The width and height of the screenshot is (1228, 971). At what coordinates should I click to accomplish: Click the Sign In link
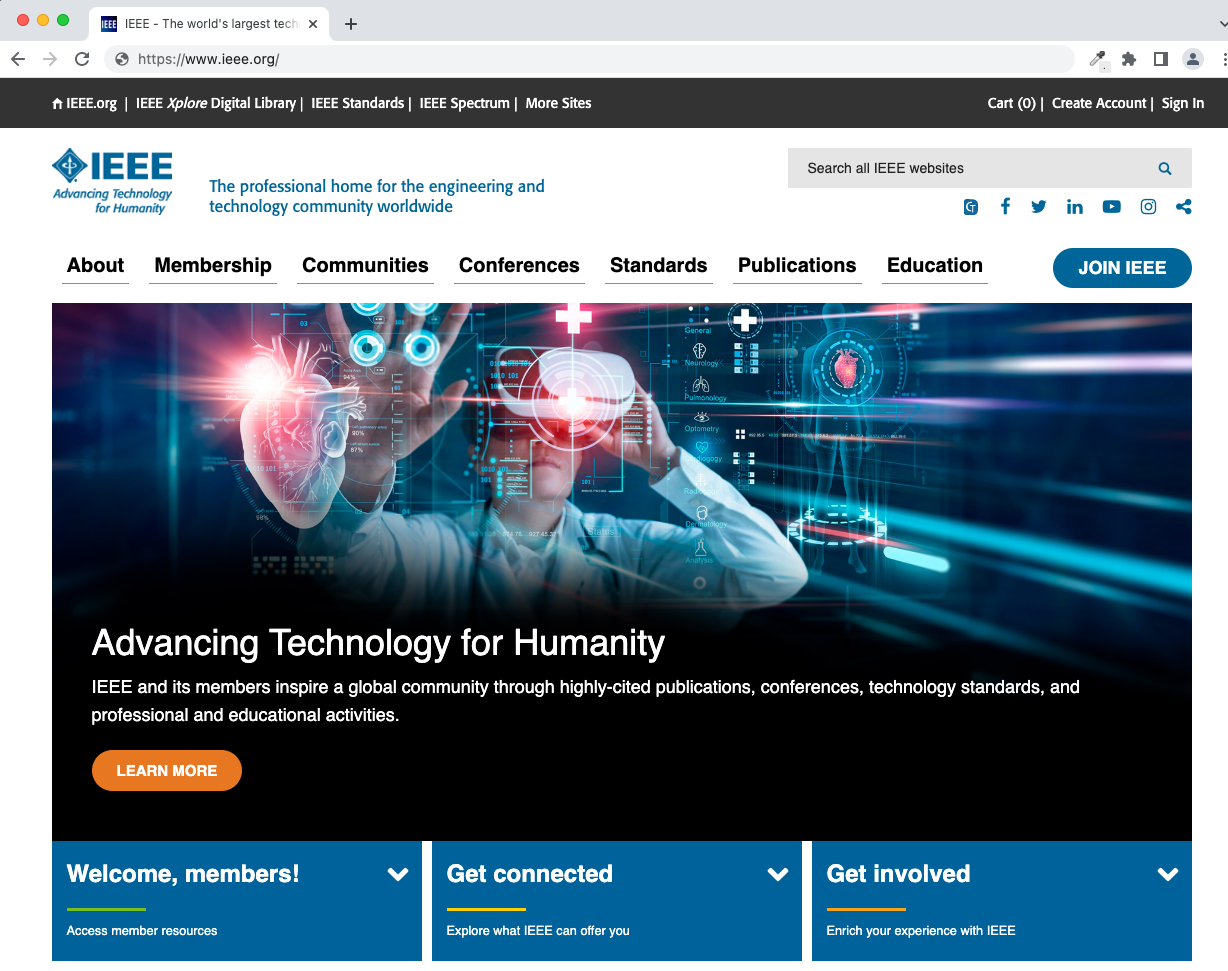point(1183,103)
